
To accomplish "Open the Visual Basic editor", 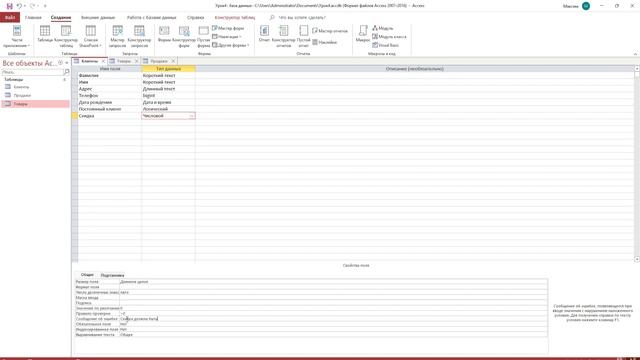I will coord(385,45).
